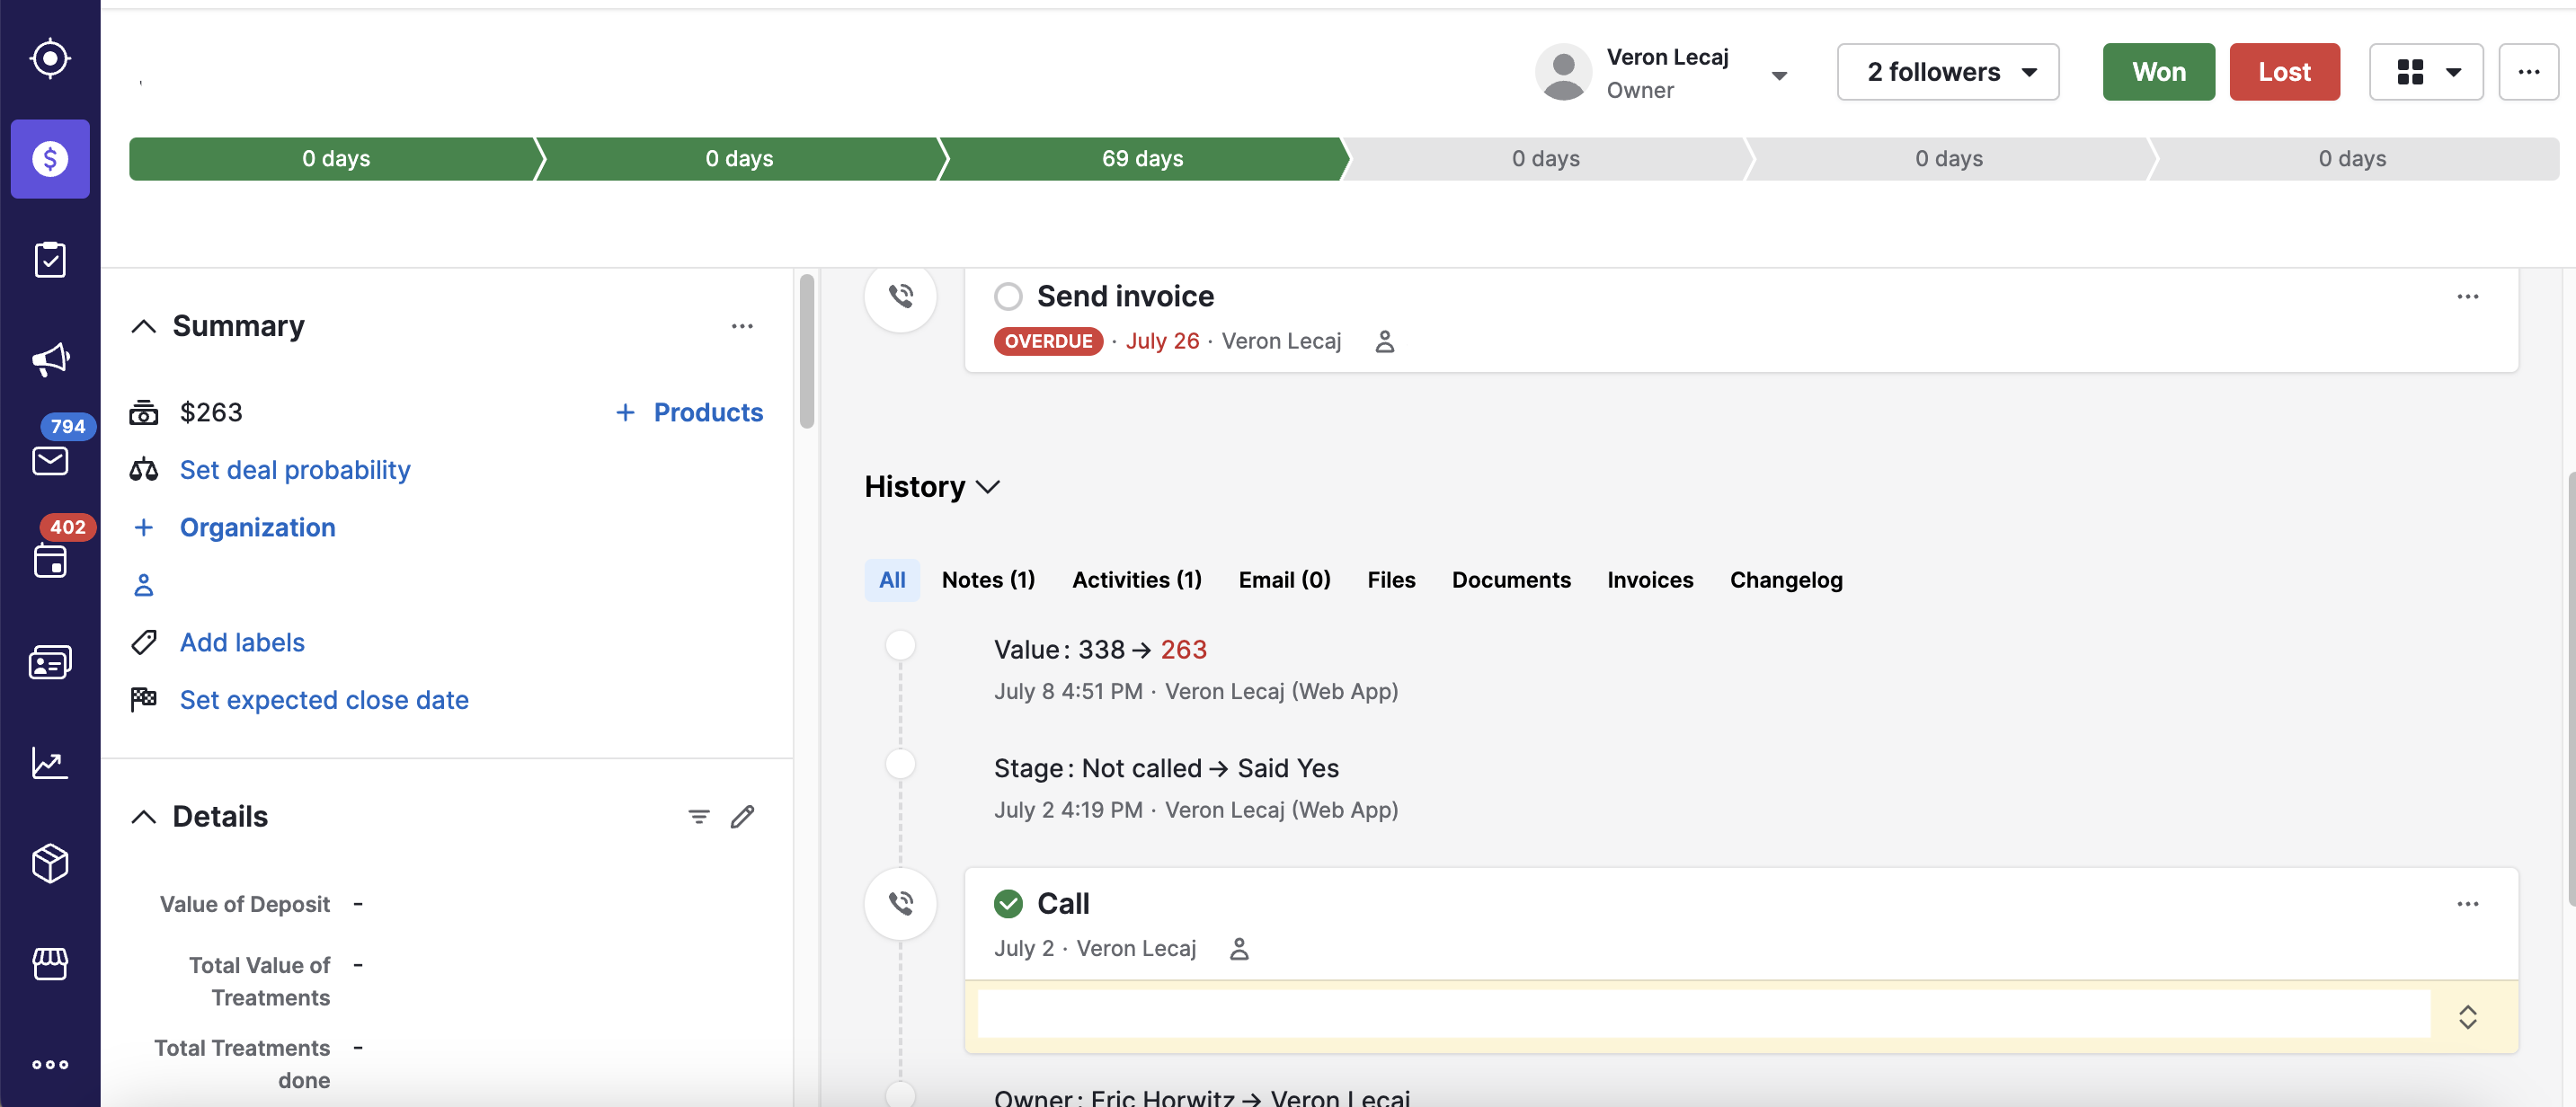This screenshot has height=1107, width=2576.
Task: Open the Products box icon in sidebar
Action: [50, 863]
